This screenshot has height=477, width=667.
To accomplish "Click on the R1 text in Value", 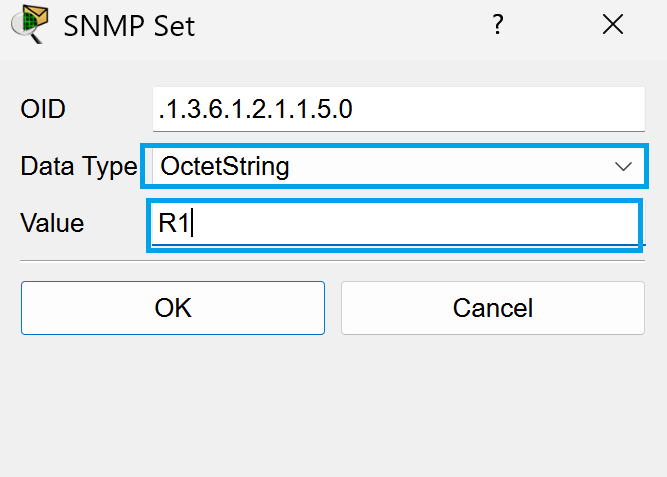I will [174, 223].
